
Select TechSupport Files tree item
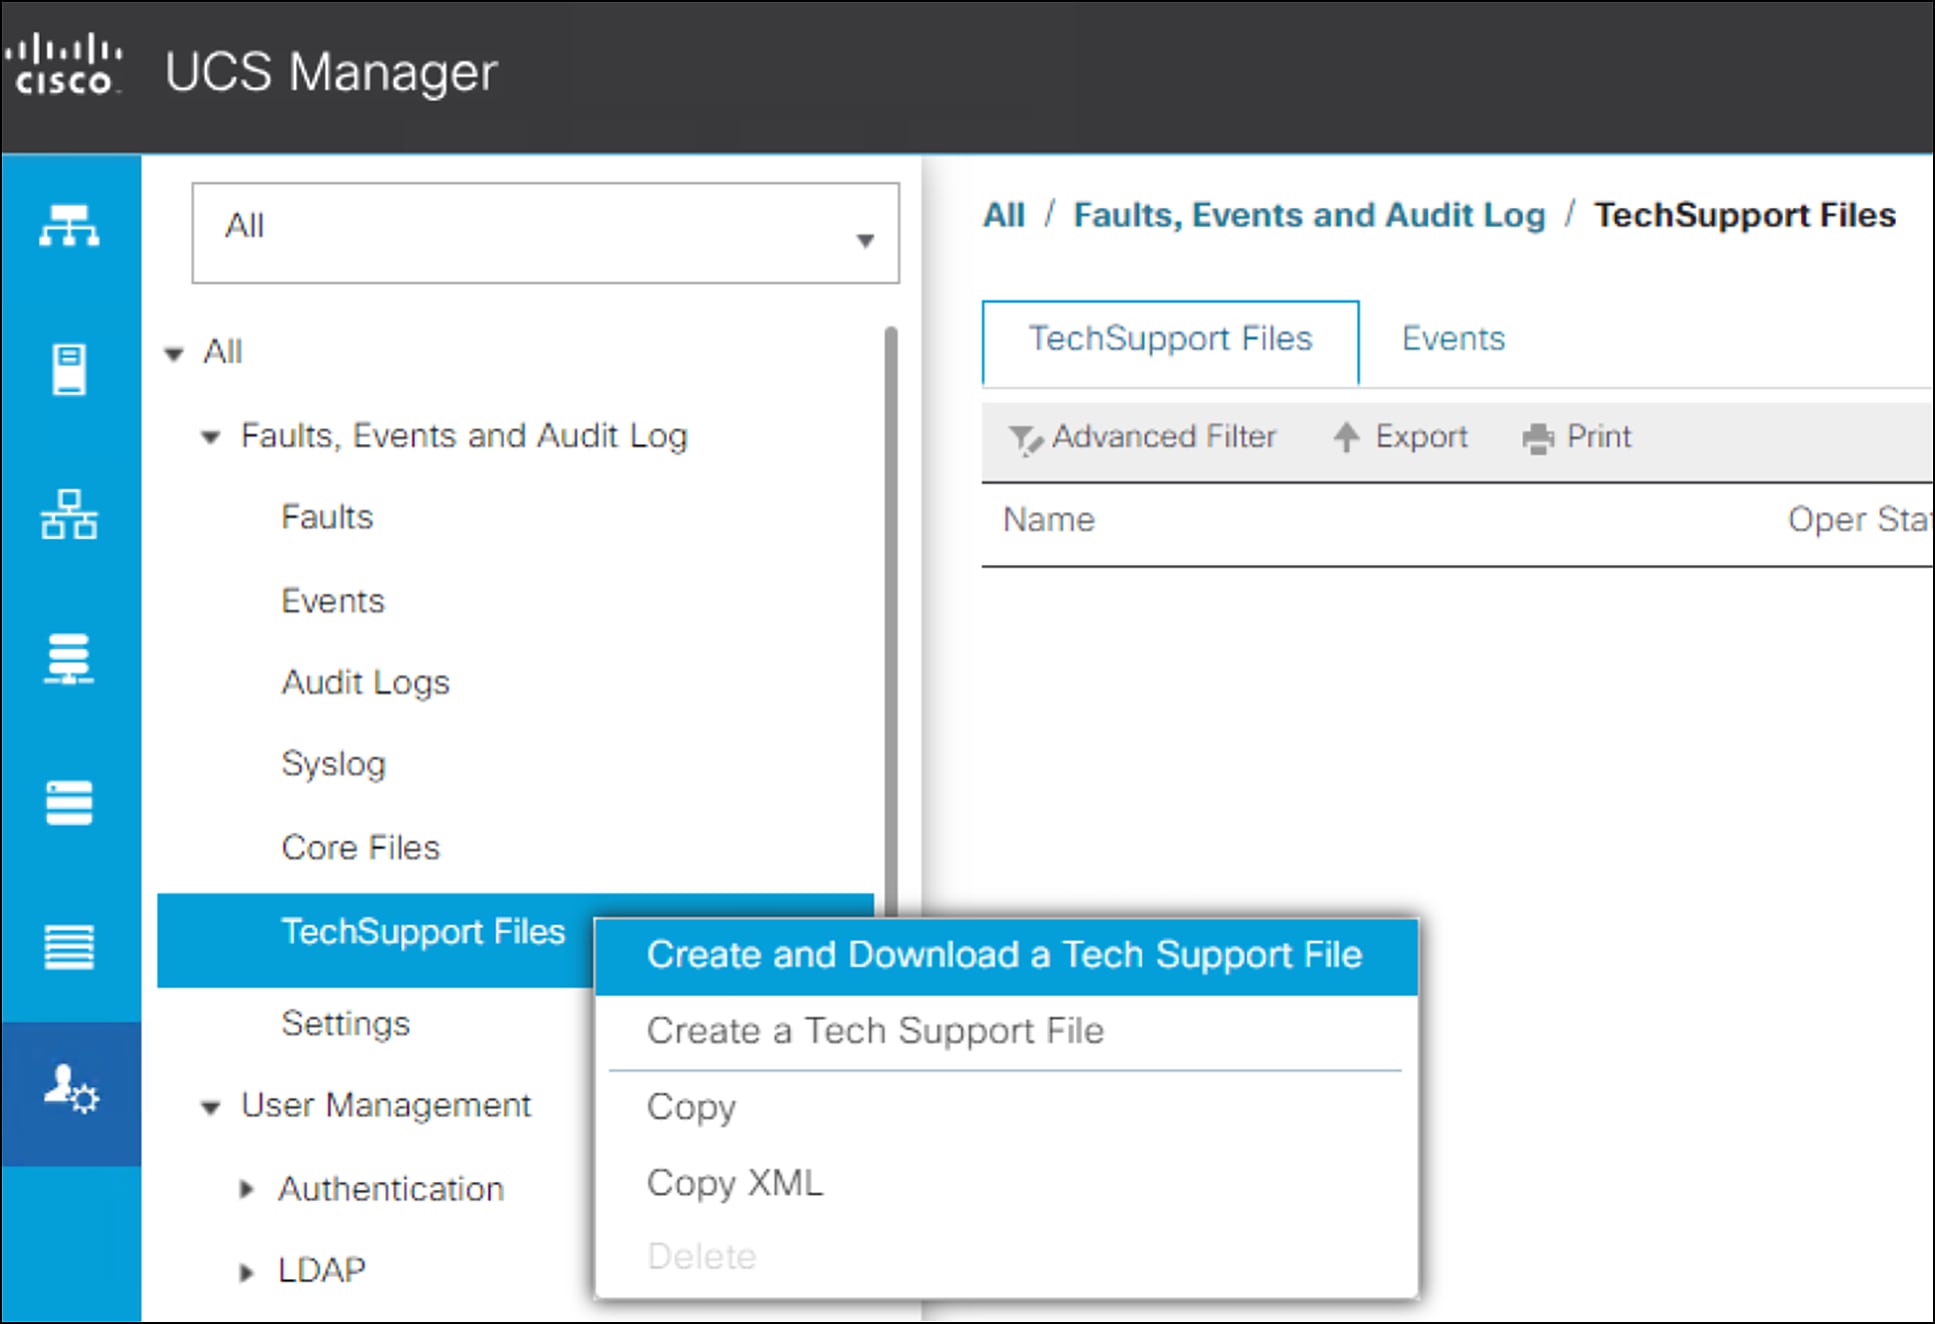[423, 933]
